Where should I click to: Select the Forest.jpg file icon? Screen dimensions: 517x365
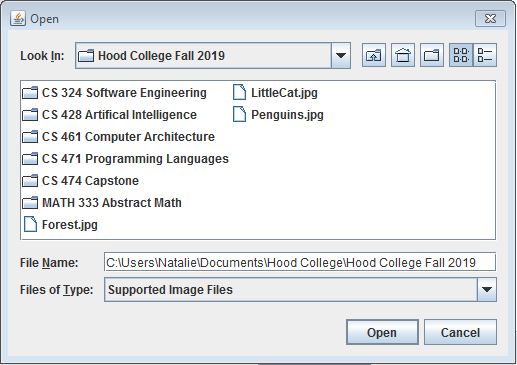click(30, 224)
